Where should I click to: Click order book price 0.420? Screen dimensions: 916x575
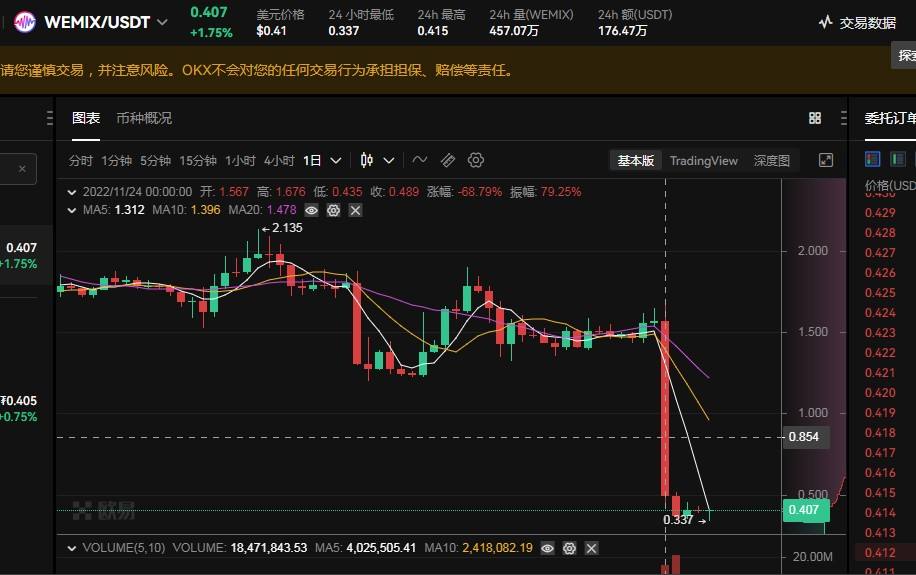point(880,393)
